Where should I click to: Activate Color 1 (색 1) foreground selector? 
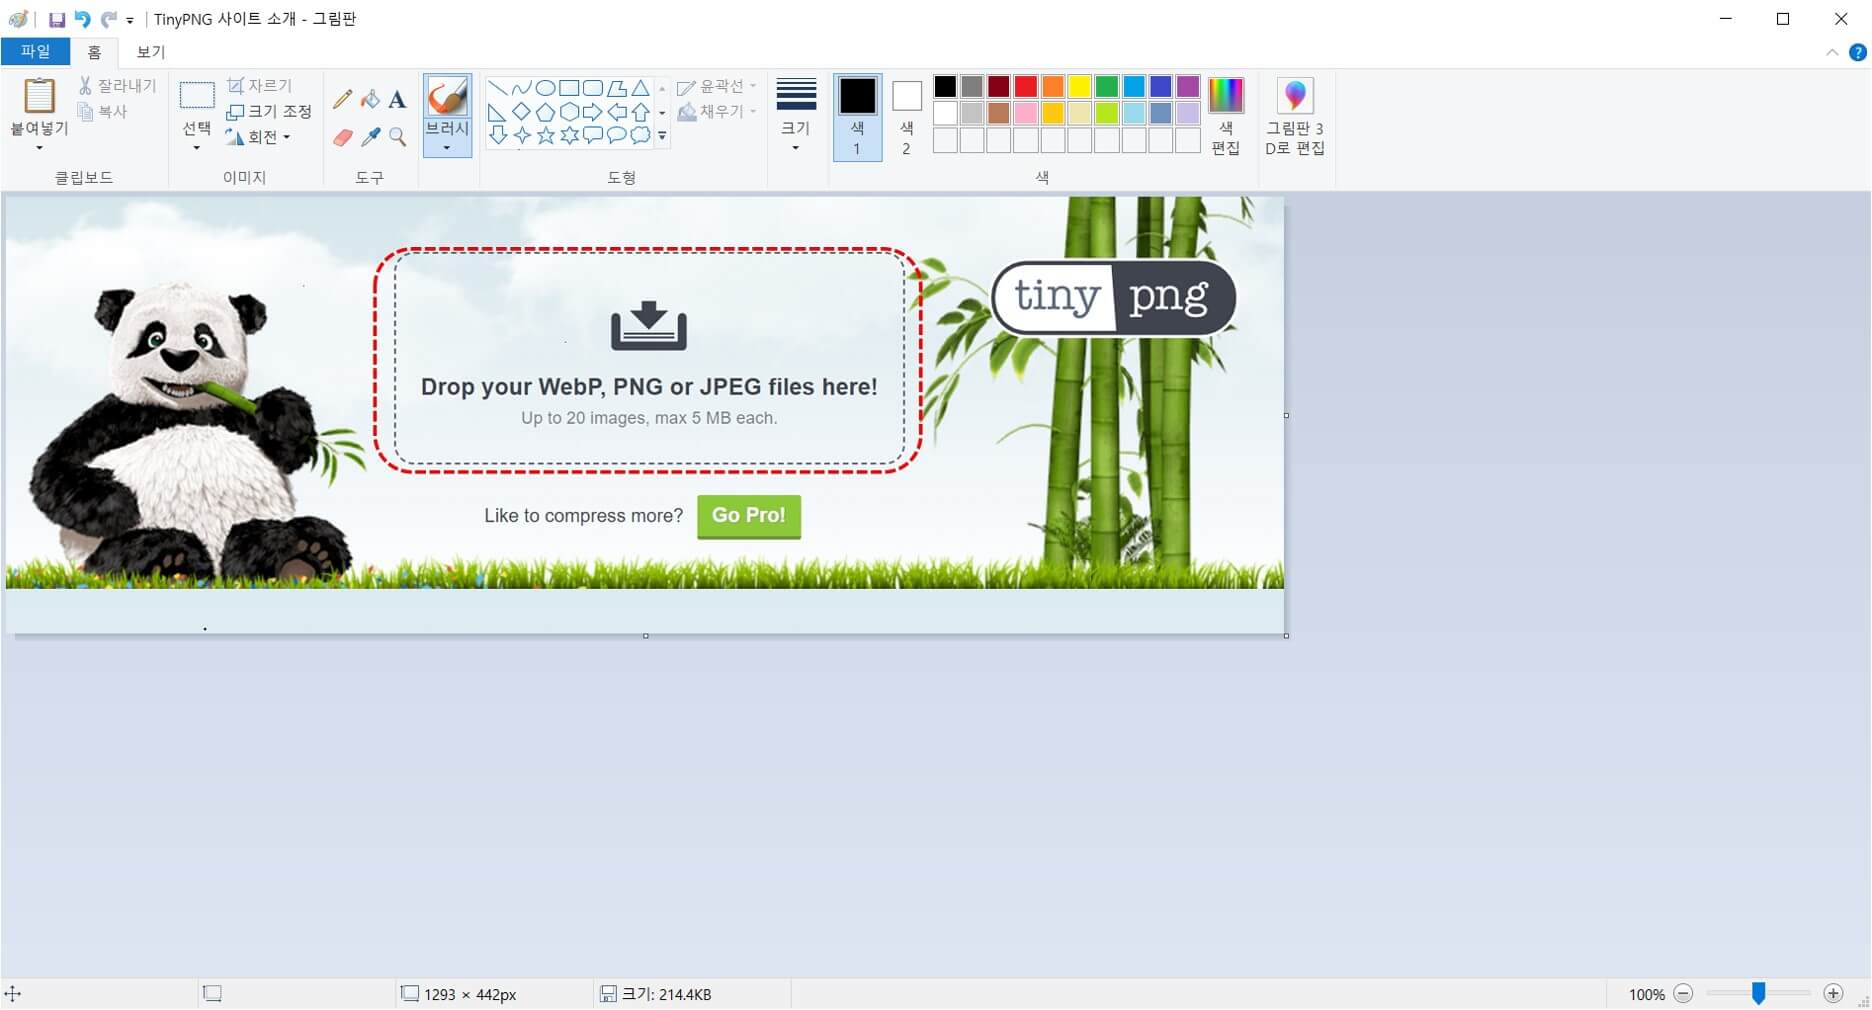pyautogui.click(x=857, y=117)
